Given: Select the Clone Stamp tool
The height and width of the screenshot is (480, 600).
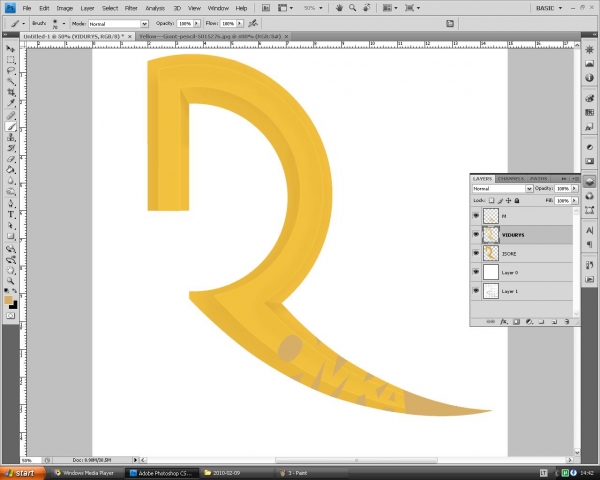Looking at the screenshot, I should point(11,137).
